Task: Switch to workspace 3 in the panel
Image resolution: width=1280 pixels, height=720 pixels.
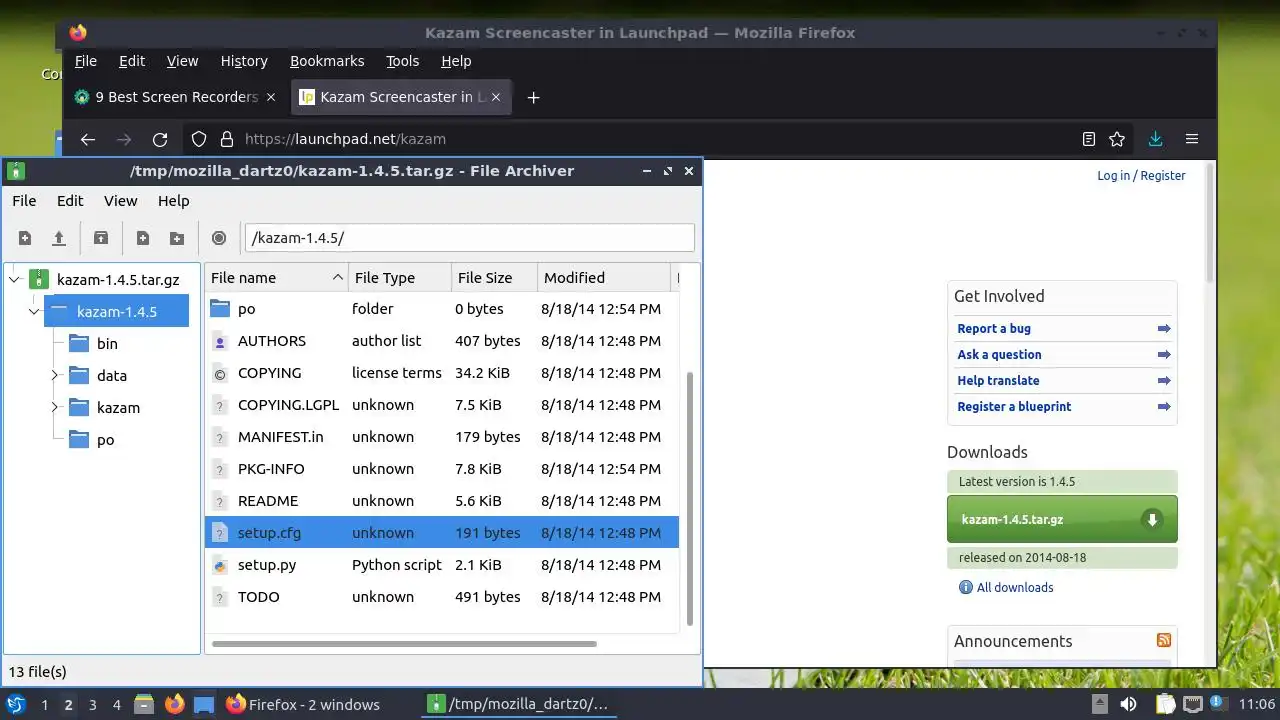Action: 93,704
